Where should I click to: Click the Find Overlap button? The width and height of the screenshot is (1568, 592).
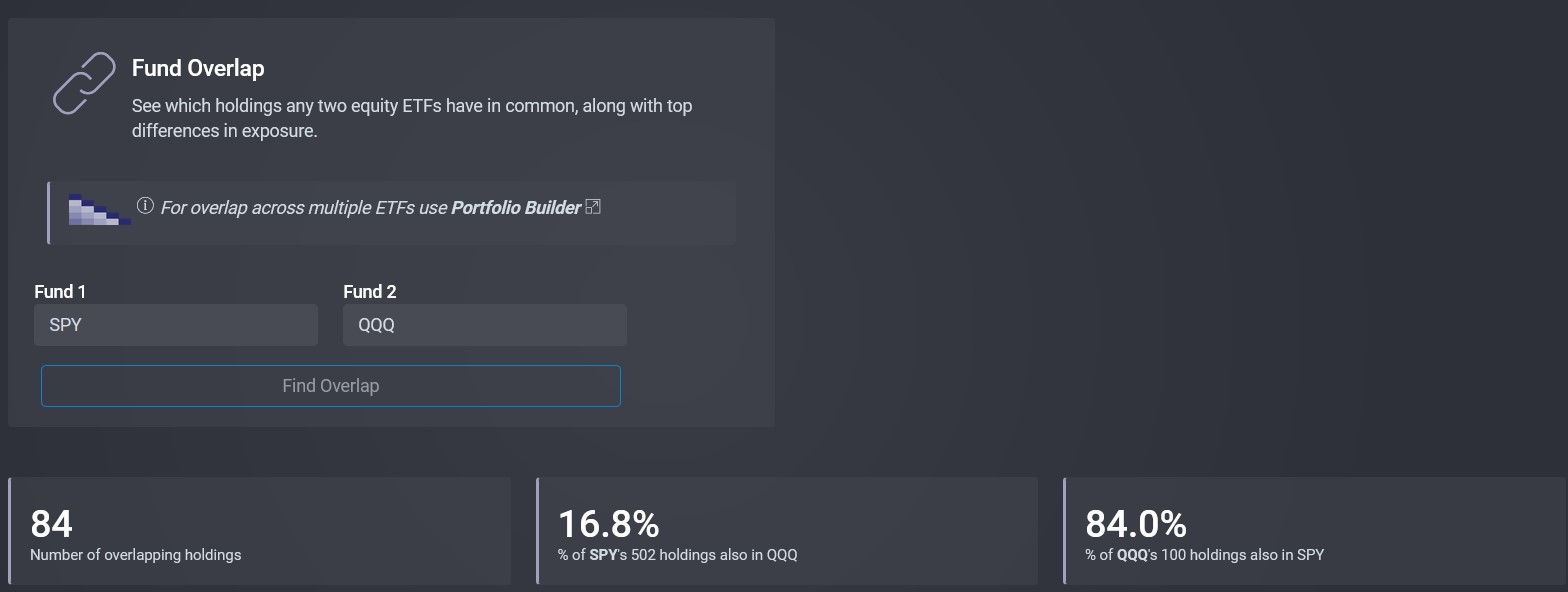tap(331, 386)
